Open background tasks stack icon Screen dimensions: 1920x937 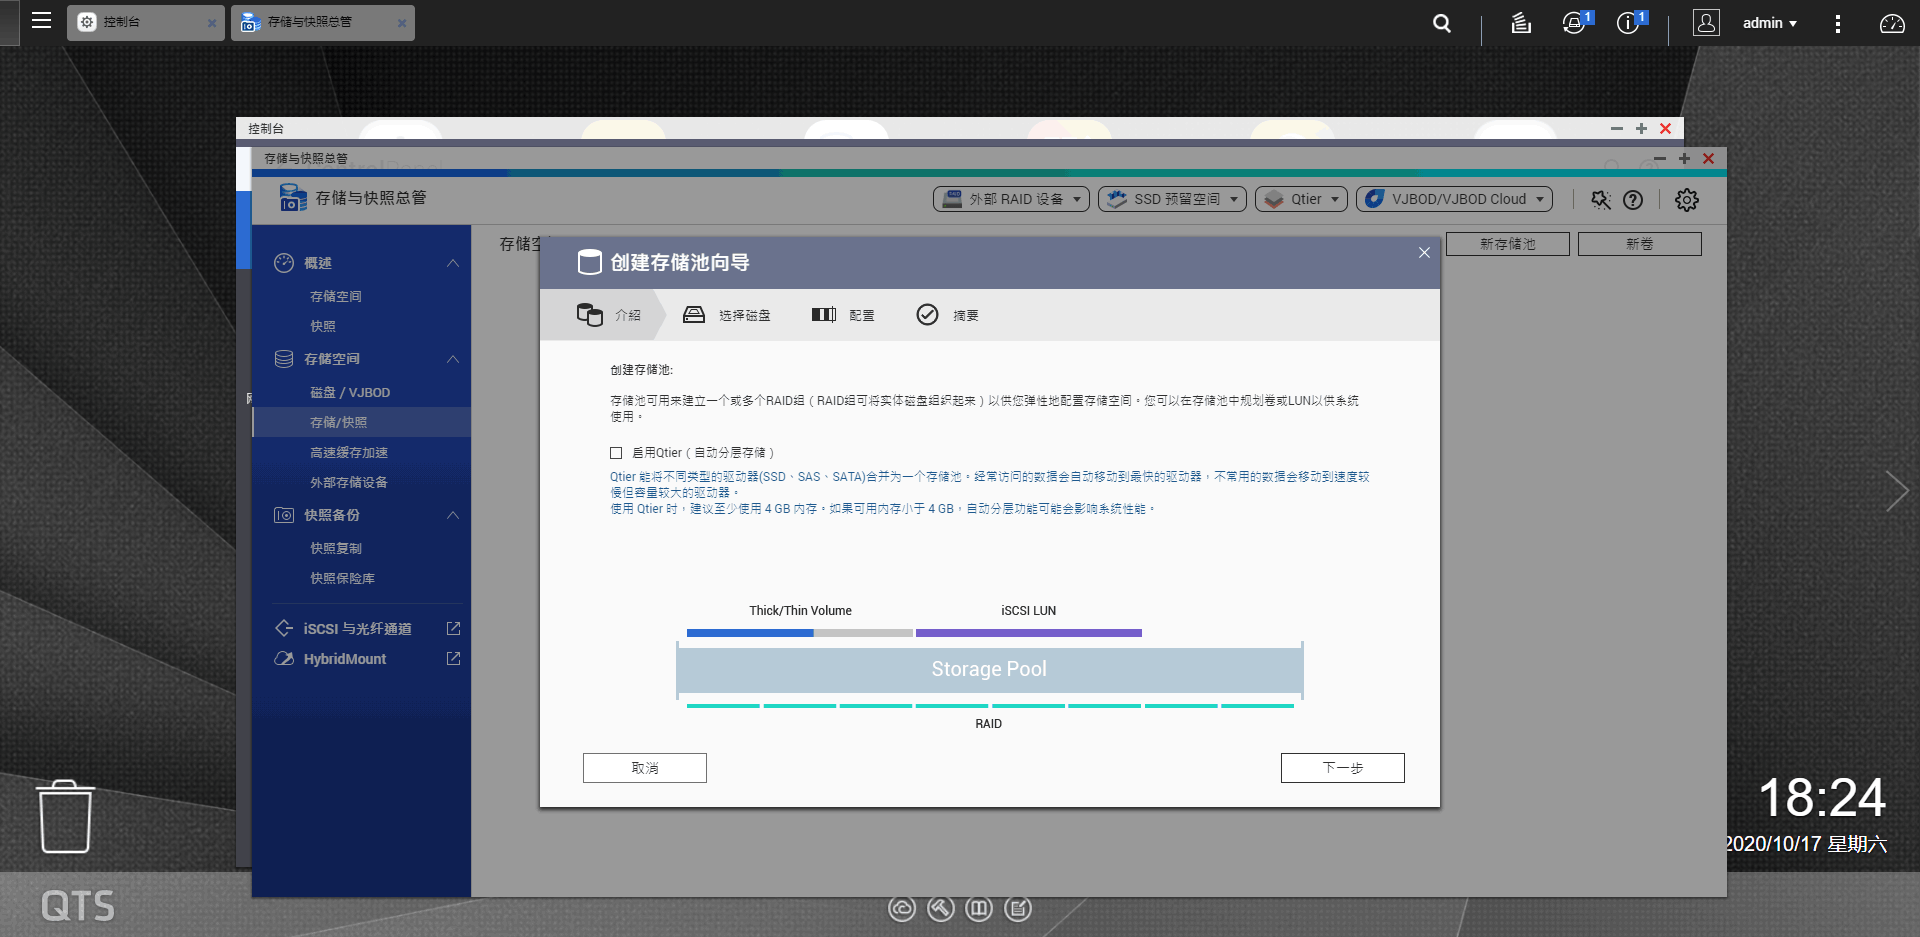point(1521,23)
